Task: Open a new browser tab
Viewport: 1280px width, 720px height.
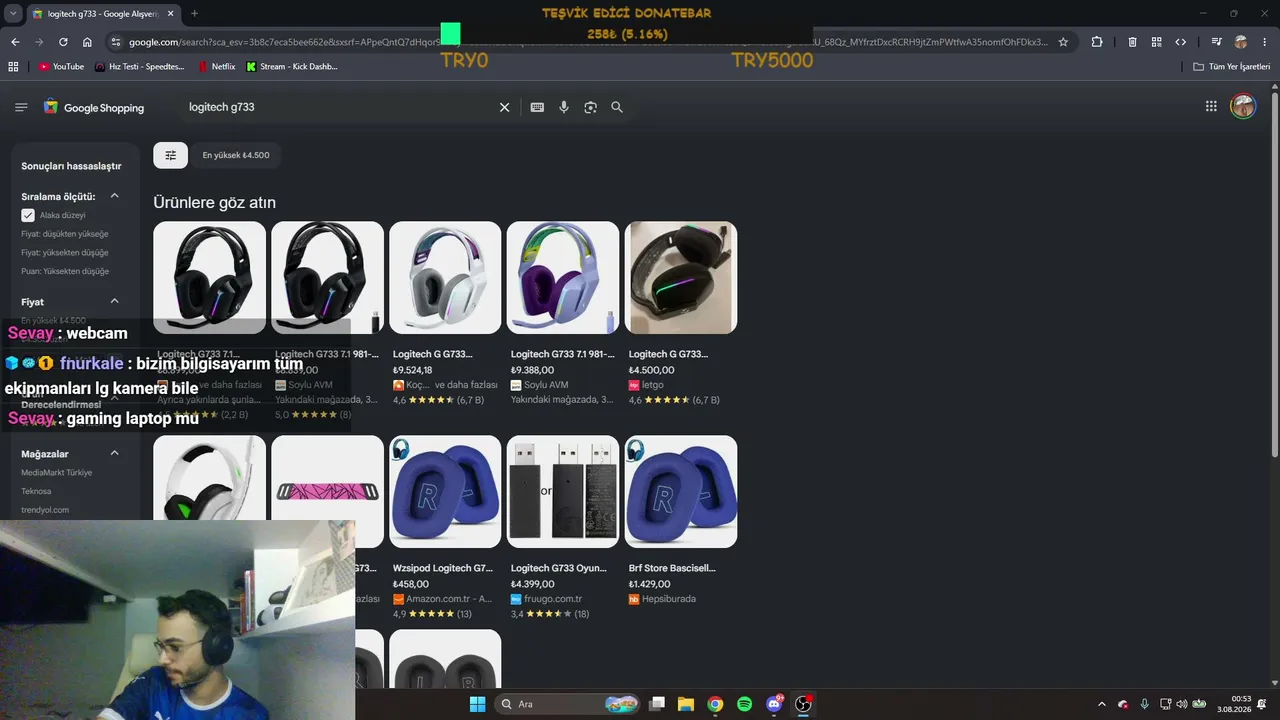Action: (194, 14)
